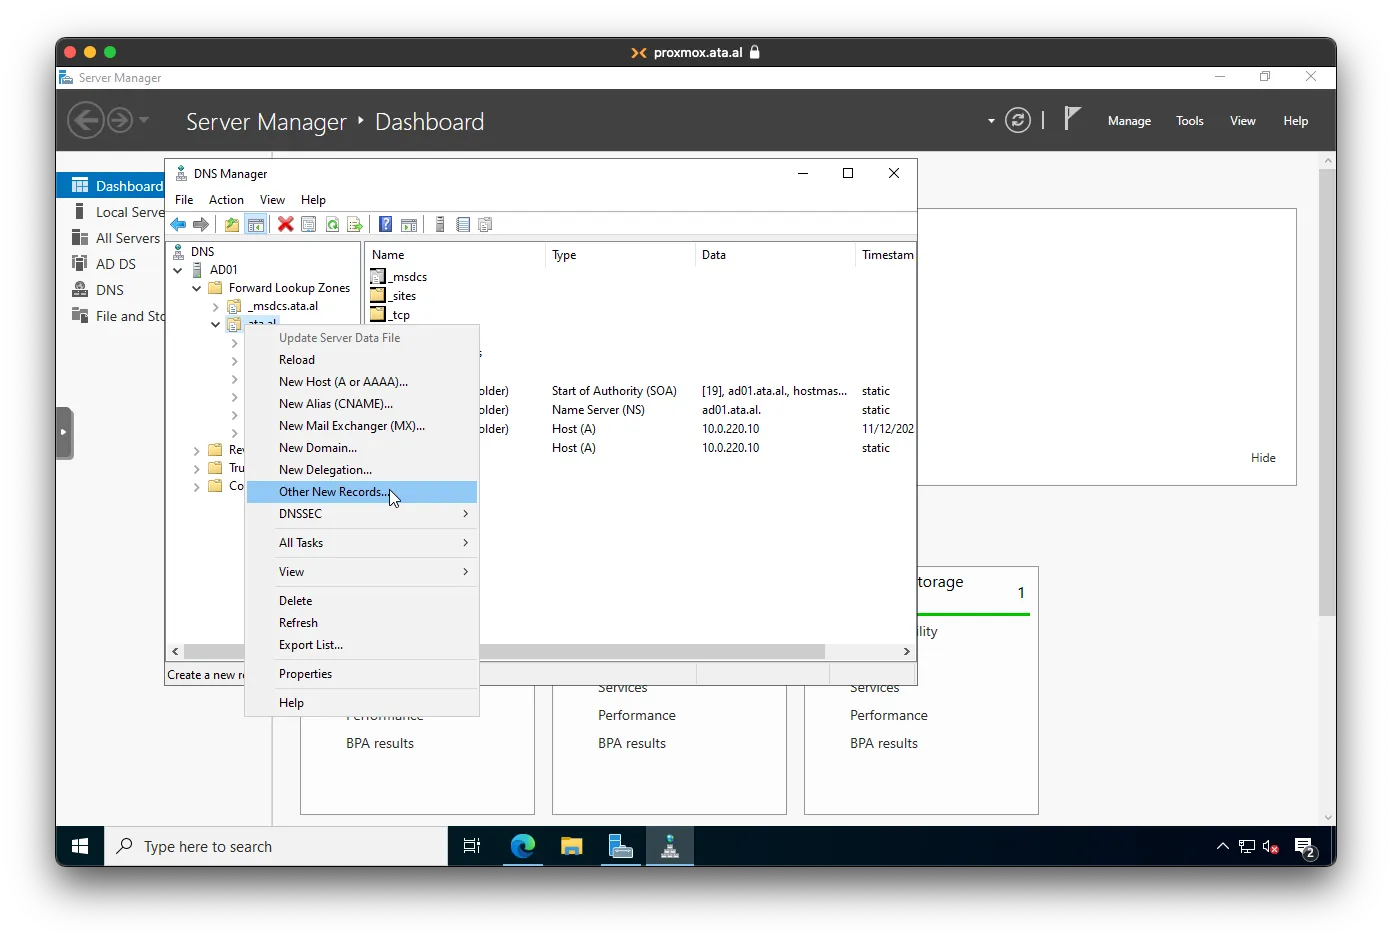The width and height of the screenshot is (1392, 940).
Task: Expand the left edge panel handle
Action: [65, 433]
